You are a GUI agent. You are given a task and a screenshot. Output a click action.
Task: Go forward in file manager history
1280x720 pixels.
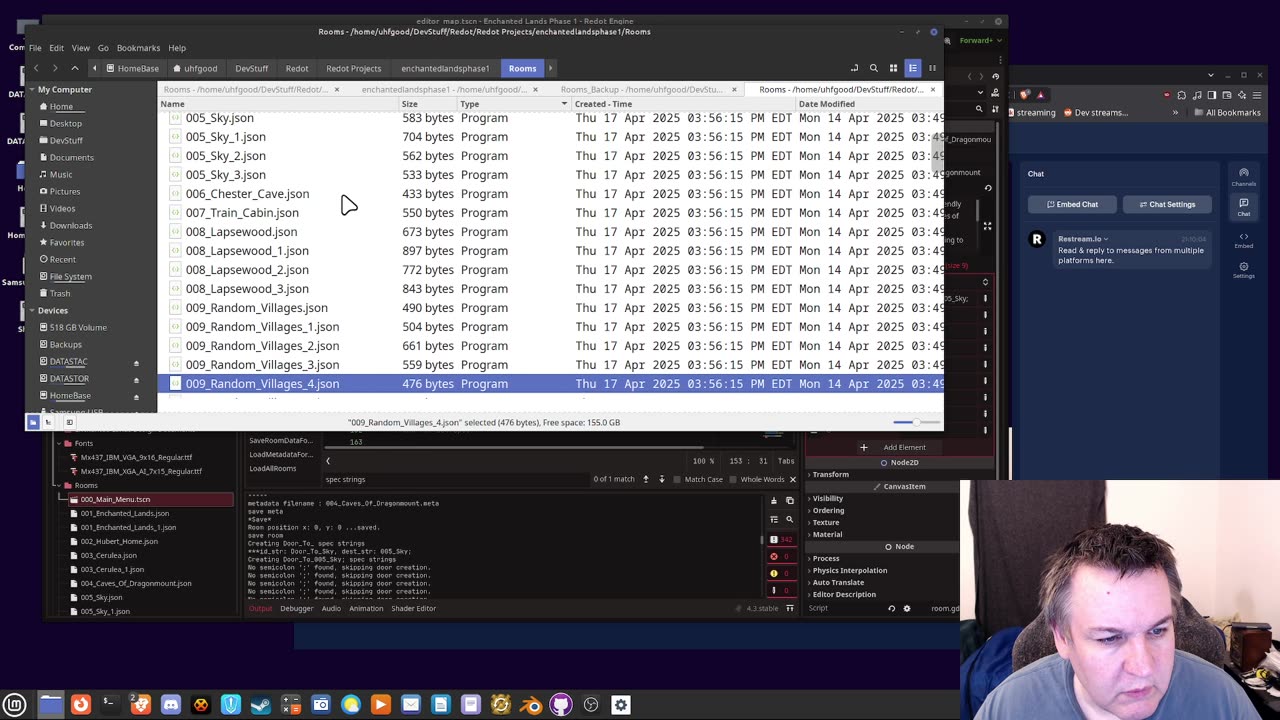[55, 68]
